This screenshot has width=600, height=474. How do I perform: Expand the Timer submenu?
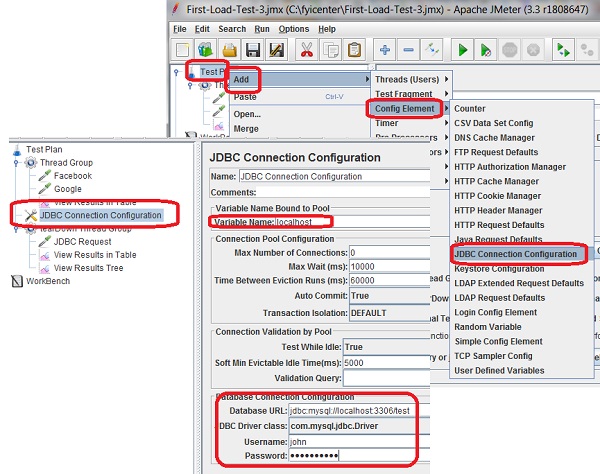pos(412,123)
